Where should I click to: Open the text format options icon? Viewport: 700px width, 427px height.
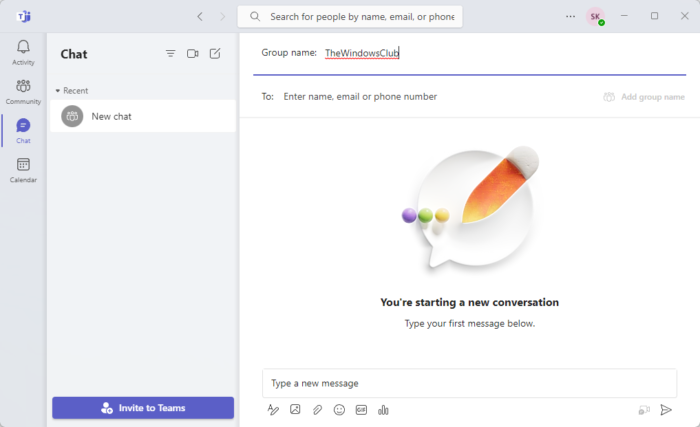273,410
